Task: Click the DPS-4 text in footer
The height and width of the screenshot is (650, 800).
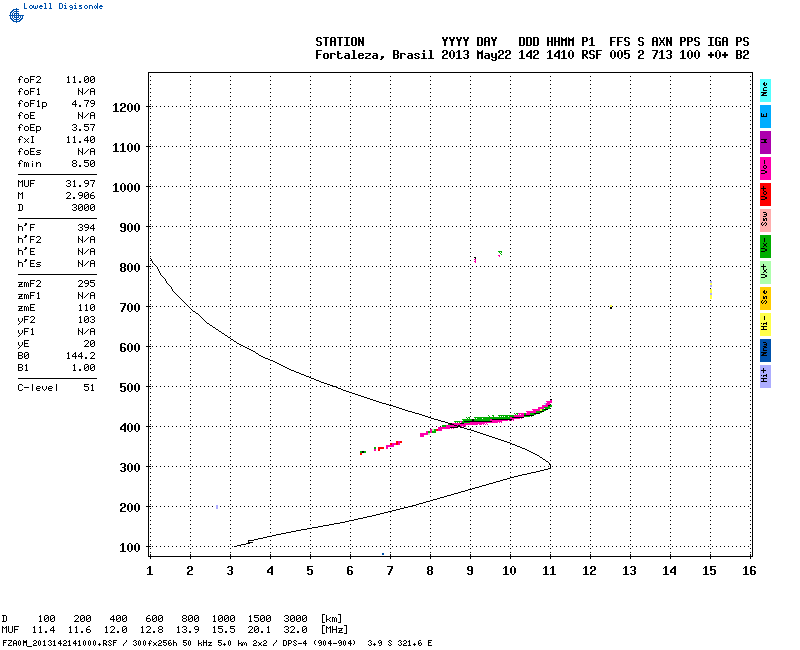Action: pos(292,643)
